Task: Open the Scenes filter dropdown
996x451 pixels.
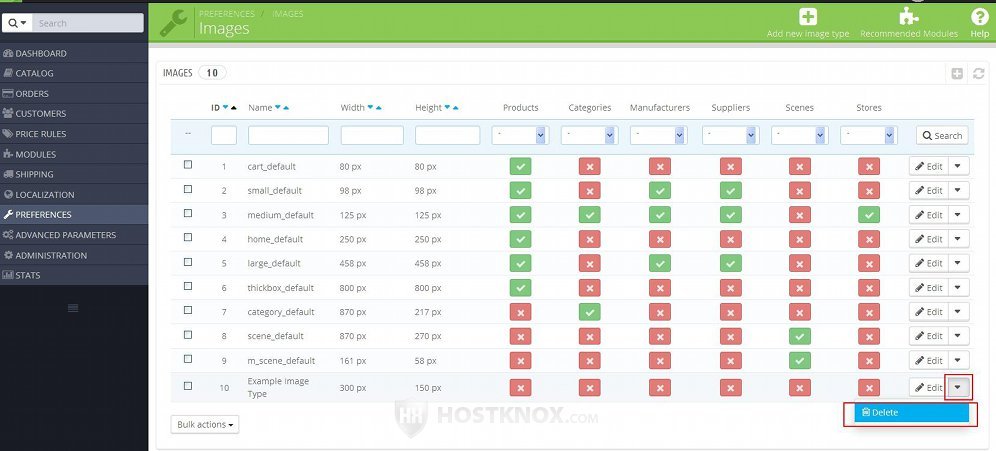Action: (800, 135)
